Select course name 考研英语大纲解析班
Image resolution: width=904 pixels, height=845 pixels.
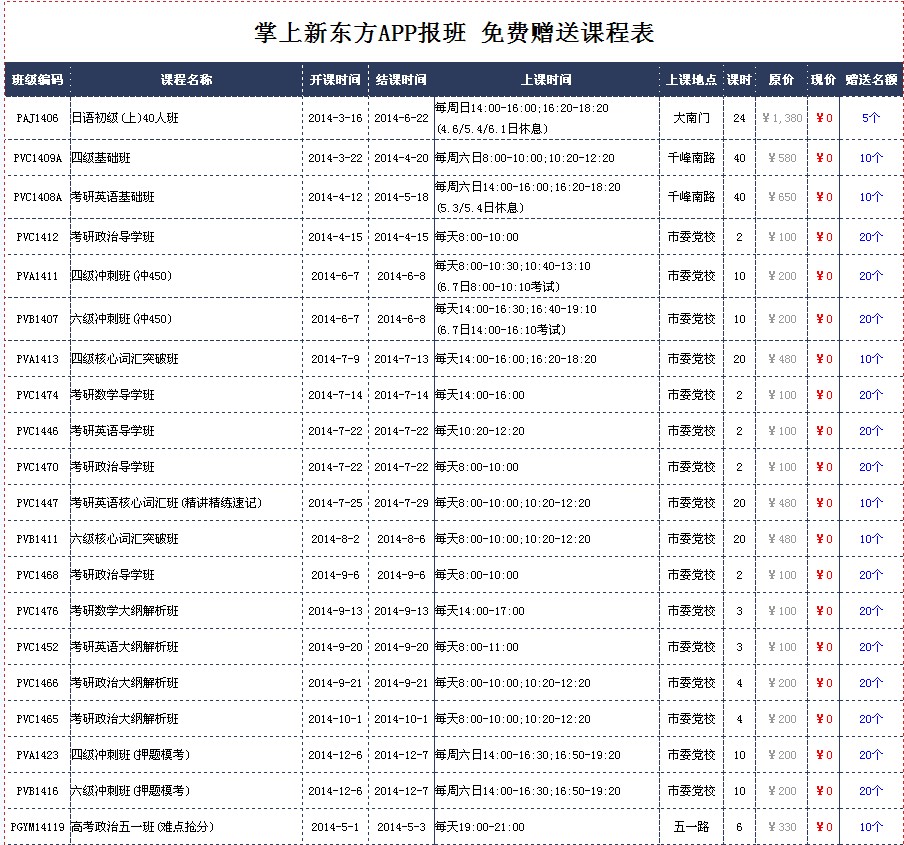(125, 647)
